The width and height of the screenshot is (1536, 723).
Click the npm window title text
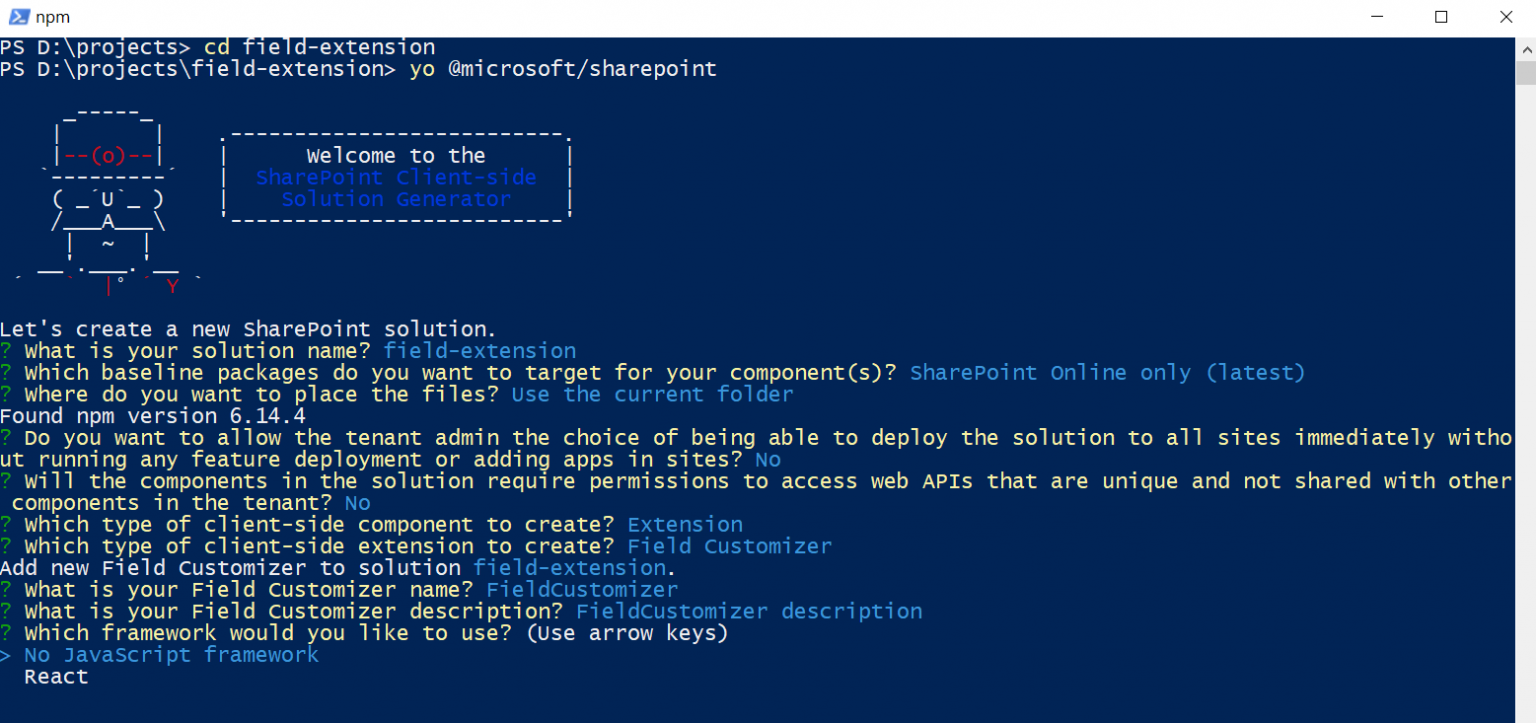(52, 16)
